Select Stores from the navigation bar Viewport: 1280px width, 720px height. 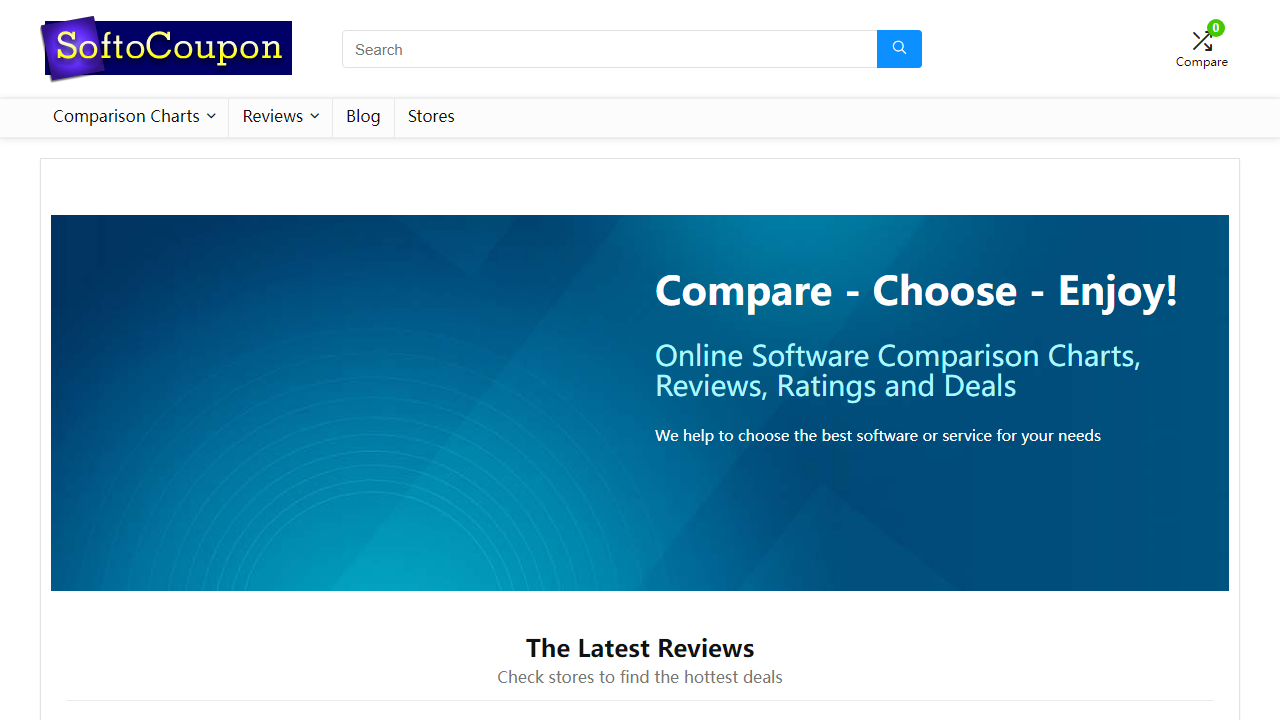[430, 117]
